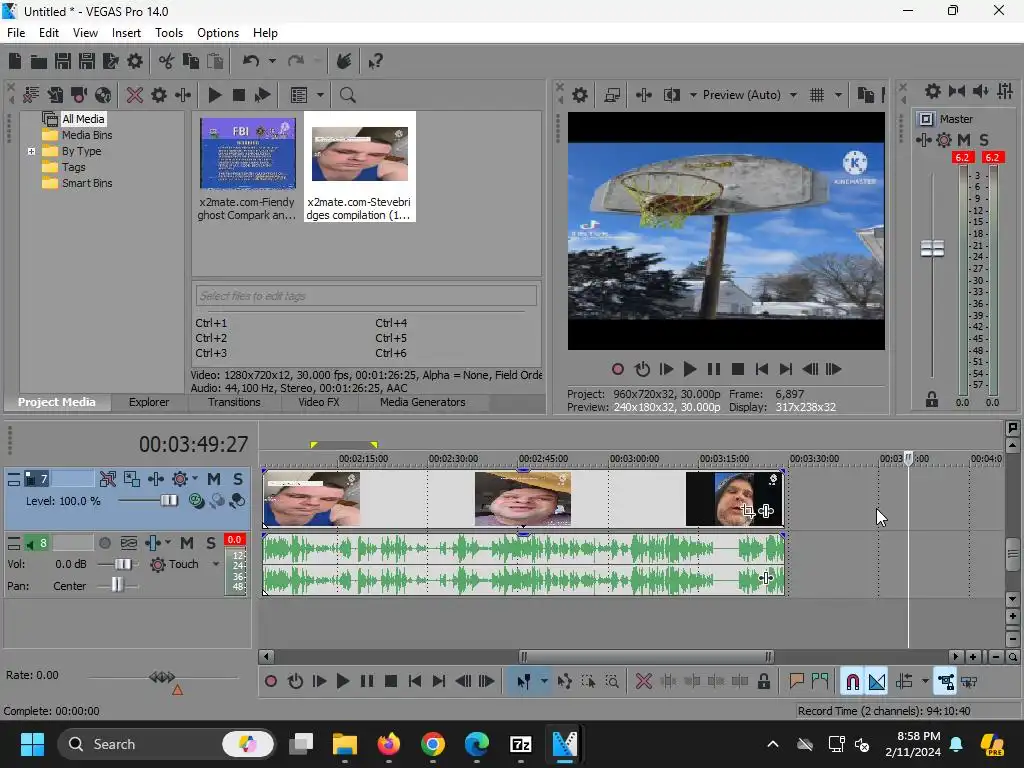Solo audio track 8
This screenshot has height=768, width=1024.
coord(210,543)
